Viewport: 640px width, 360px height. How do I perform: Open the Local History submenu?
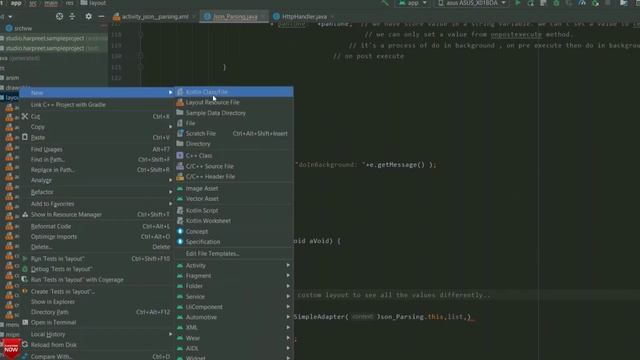[x=97, y=334]
